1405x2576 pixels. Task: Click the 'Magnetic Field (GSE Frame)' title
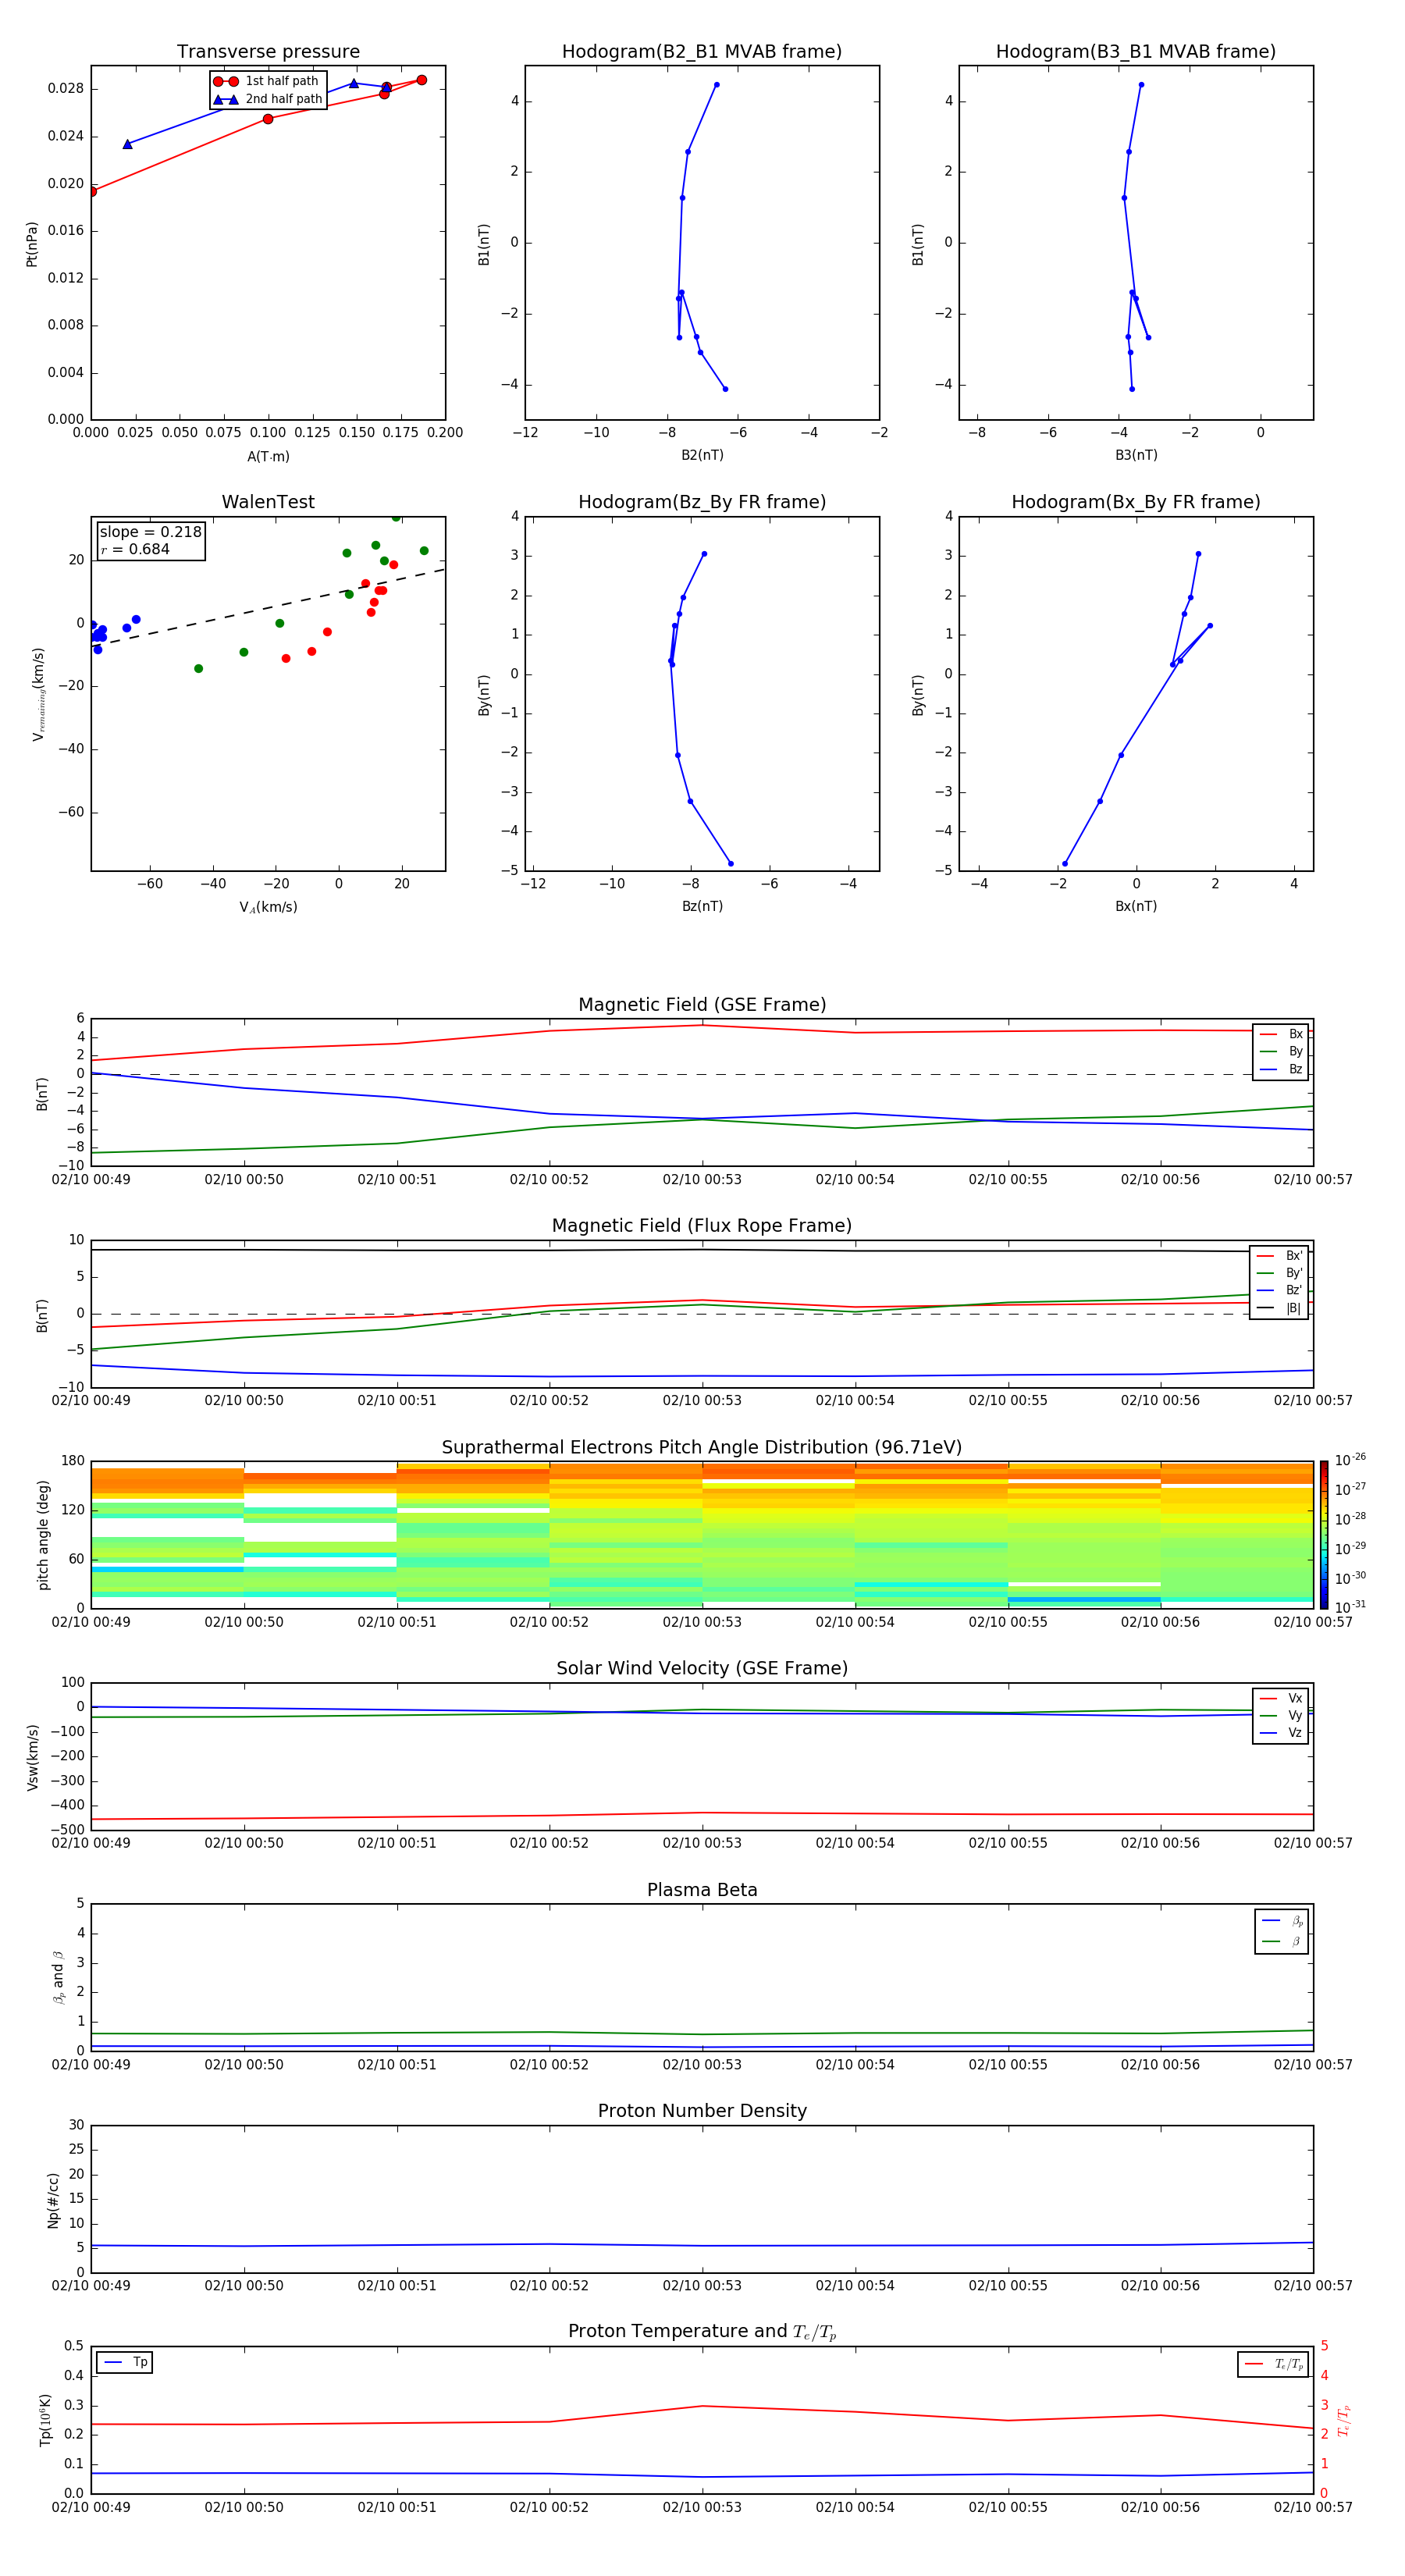point(702,1005)
